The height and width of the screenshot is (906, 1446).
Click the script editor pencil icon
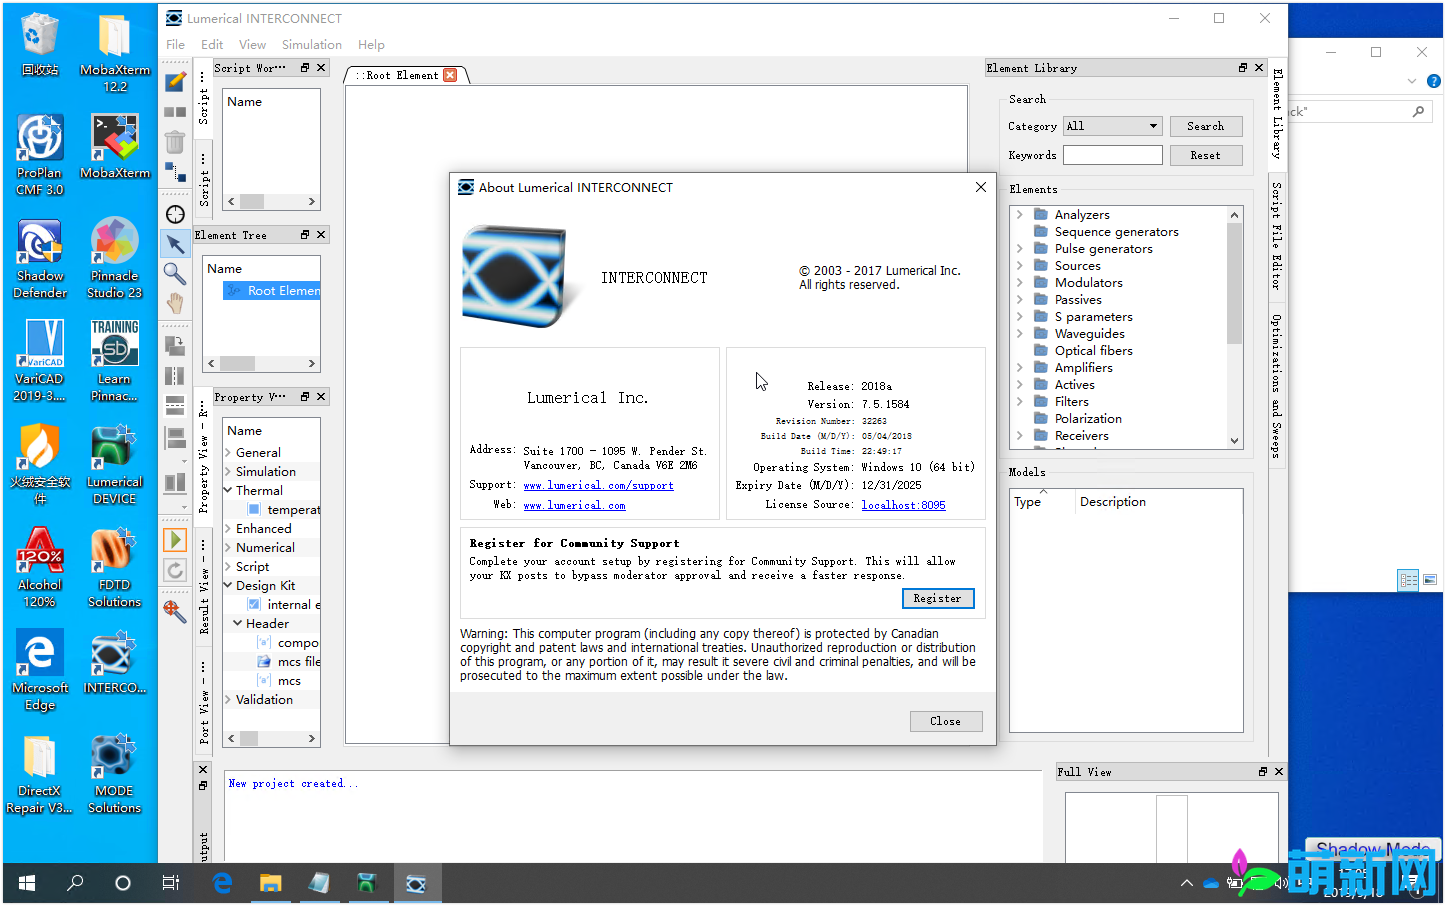tap(175, 80)
